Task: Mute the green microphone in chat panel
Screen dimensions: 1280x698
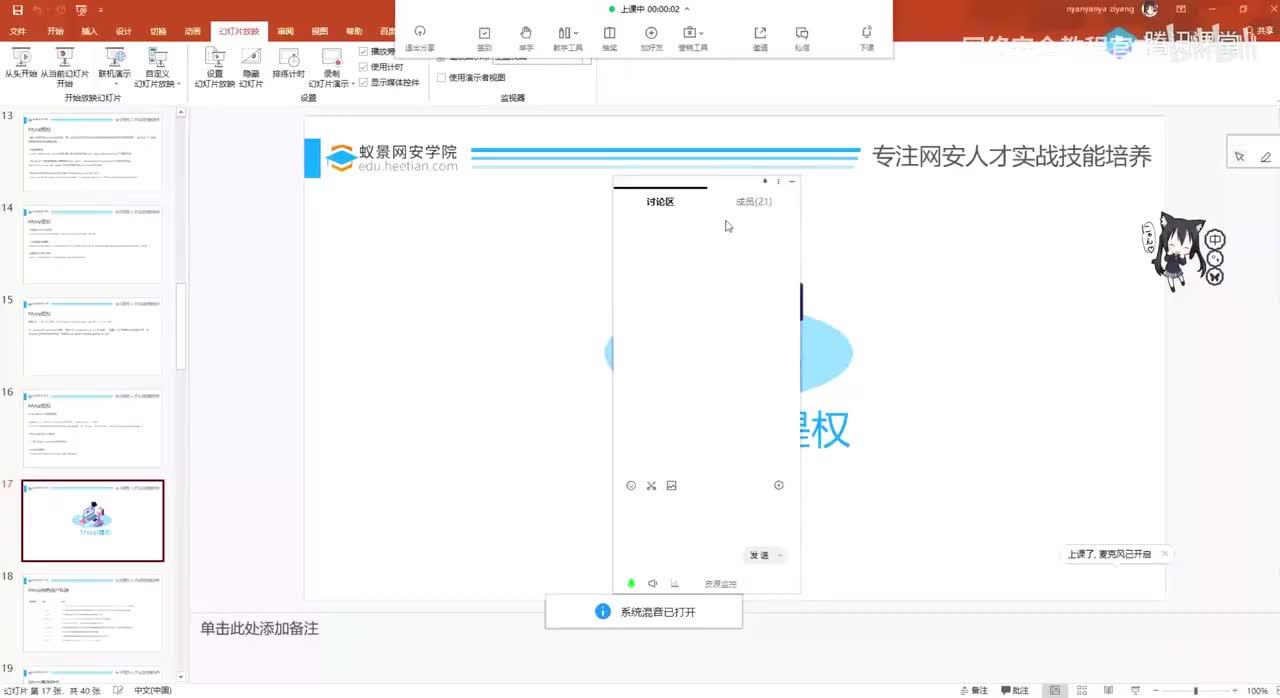Action: 631,583
